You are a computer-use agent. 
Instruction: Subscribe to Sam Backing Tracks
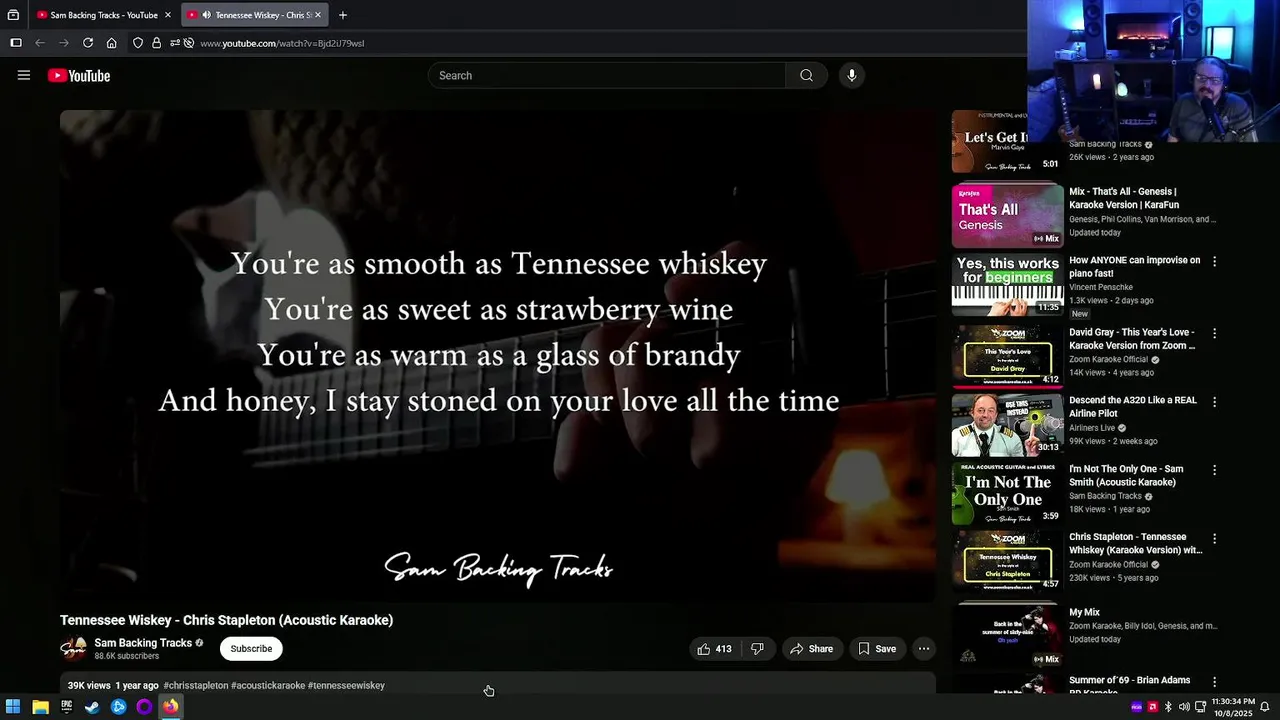251,649
